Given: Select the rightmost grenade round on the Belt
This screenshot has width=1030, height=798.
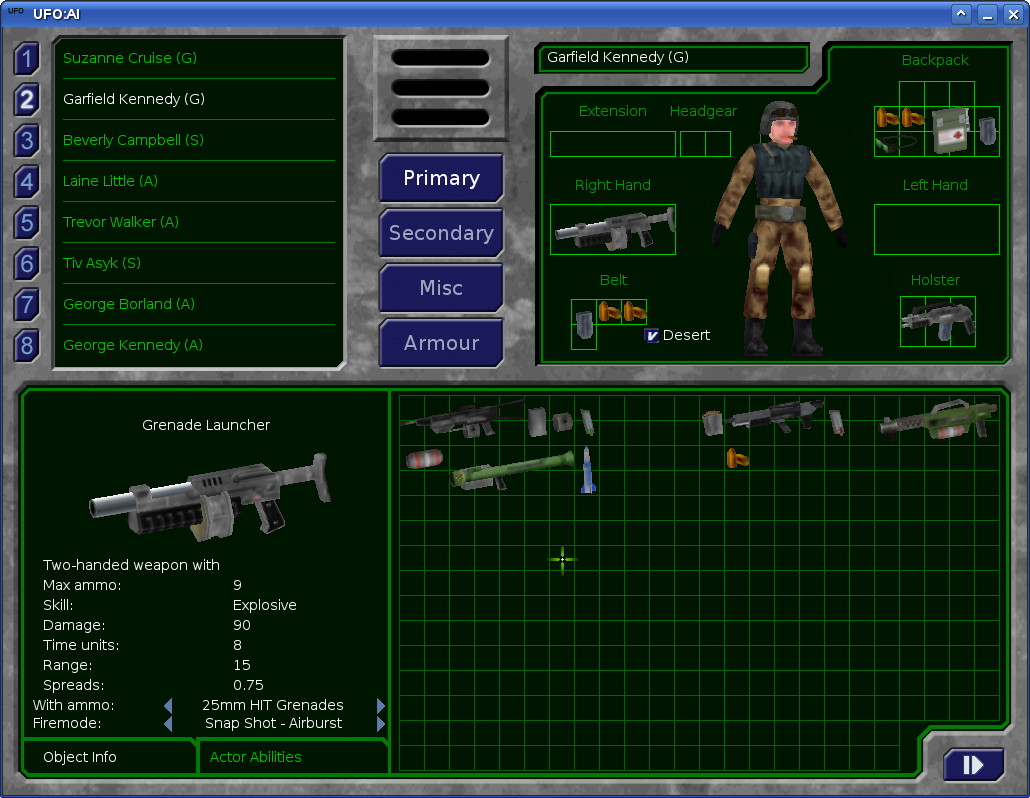Looking at the screenshot, I should tap(634, 311).
